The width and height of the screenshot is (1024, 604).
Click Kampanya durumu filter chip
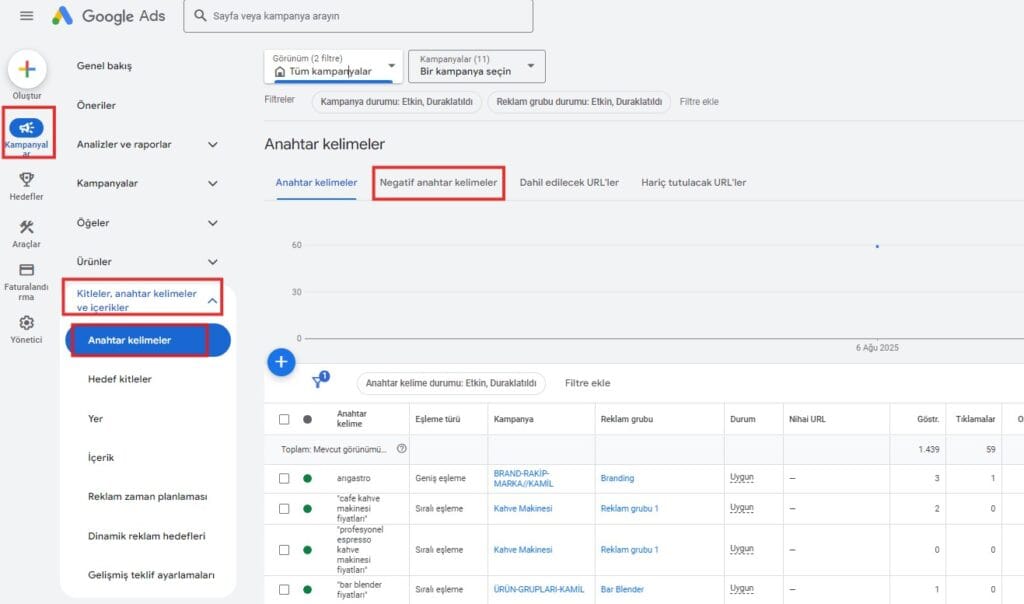[x=396, y=102]
